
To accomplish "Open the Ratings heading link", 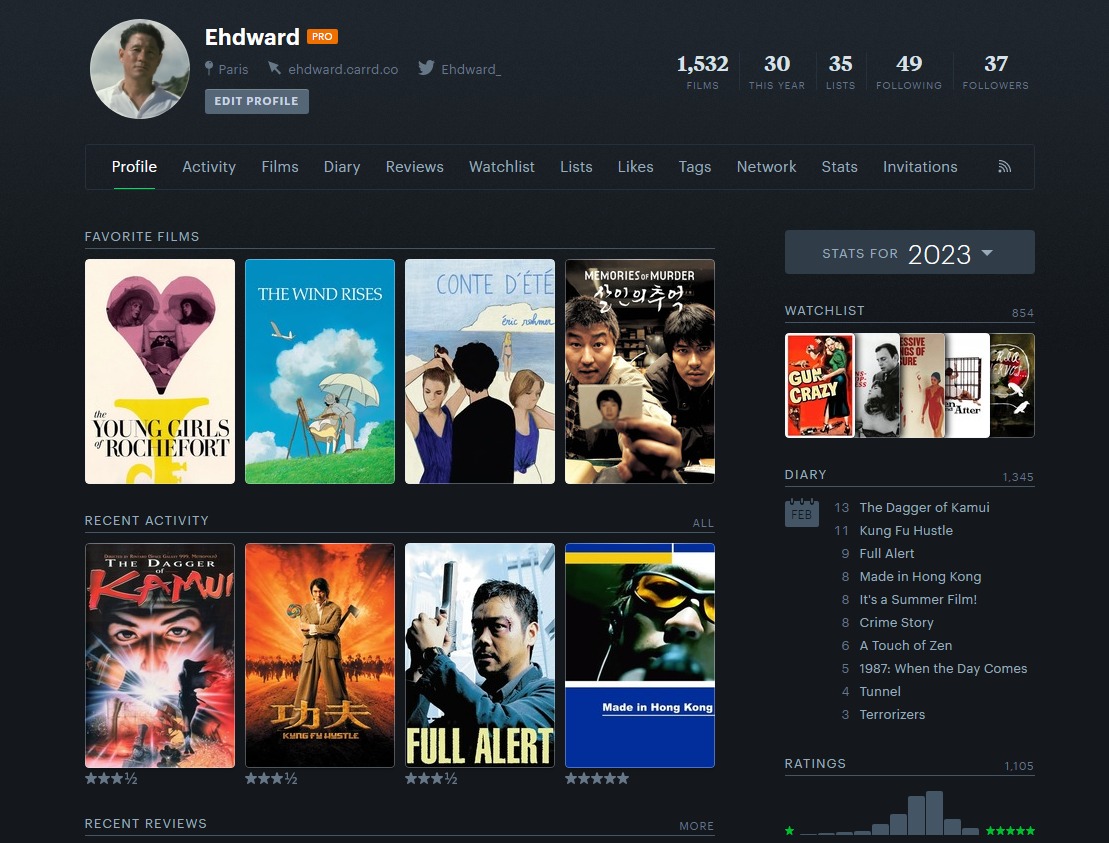I will (815, 764).
